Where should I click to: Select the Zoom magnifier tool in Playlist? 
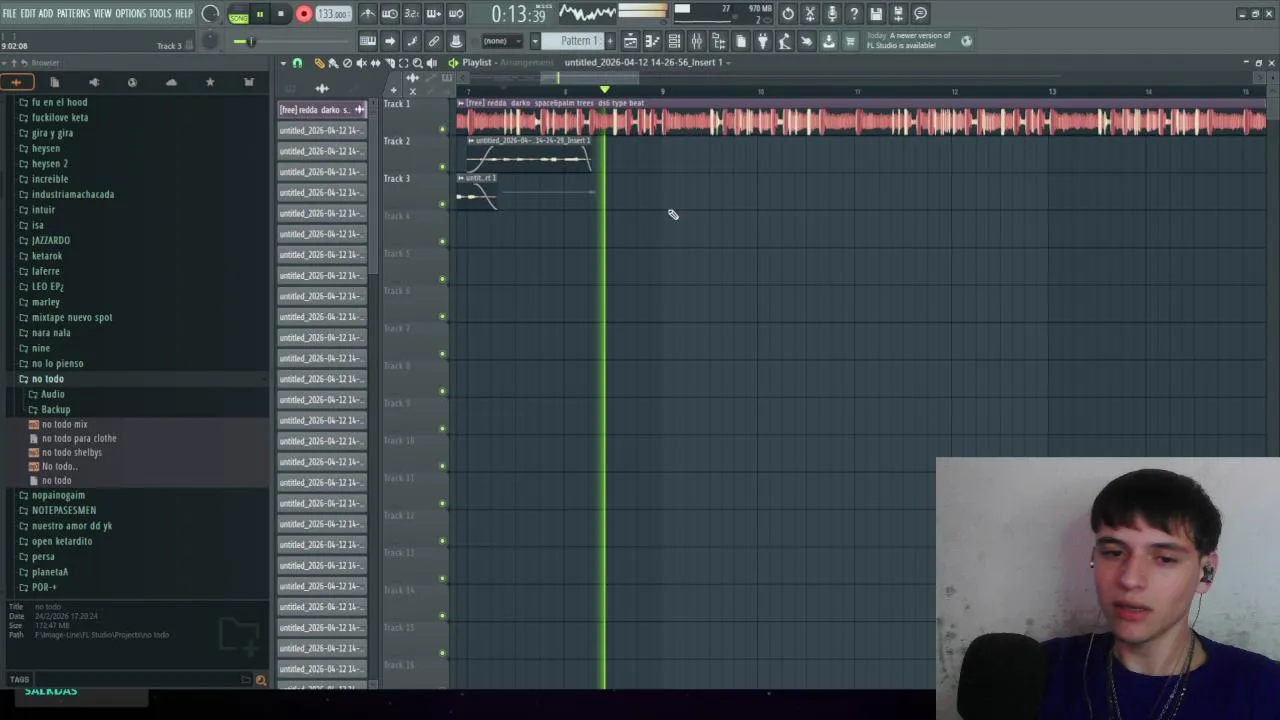(x=417, y=63)
